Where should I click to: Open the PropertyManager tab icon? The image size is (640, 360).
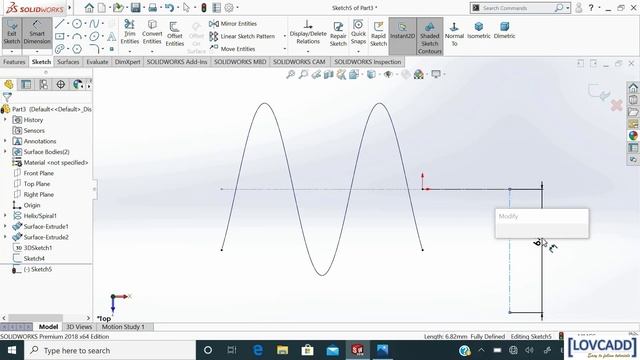click(26, 84)
